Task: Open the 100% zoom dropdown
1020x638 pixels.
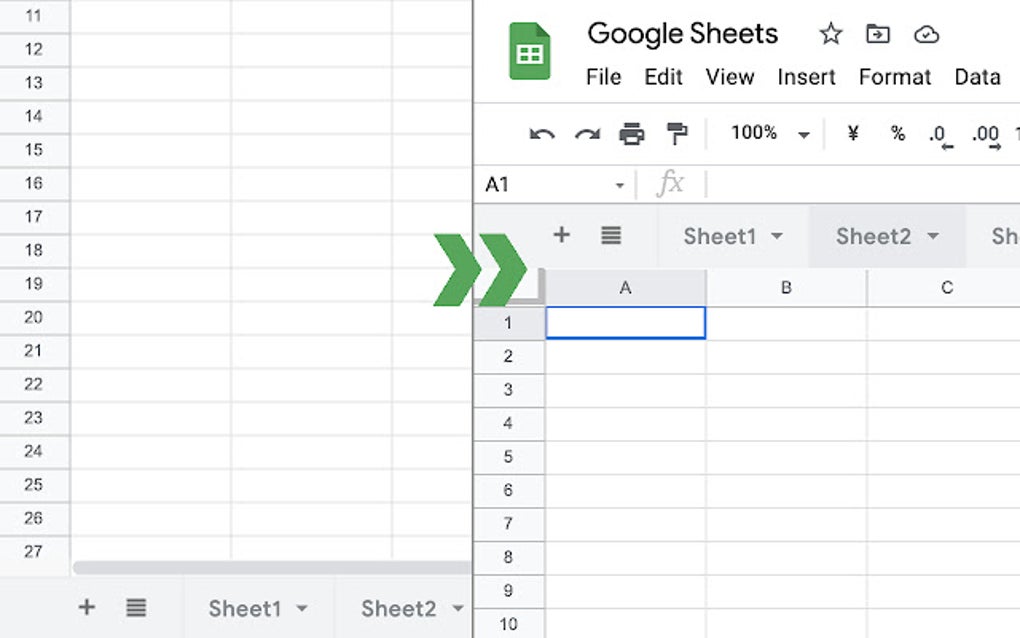Action: click(803, 135)
